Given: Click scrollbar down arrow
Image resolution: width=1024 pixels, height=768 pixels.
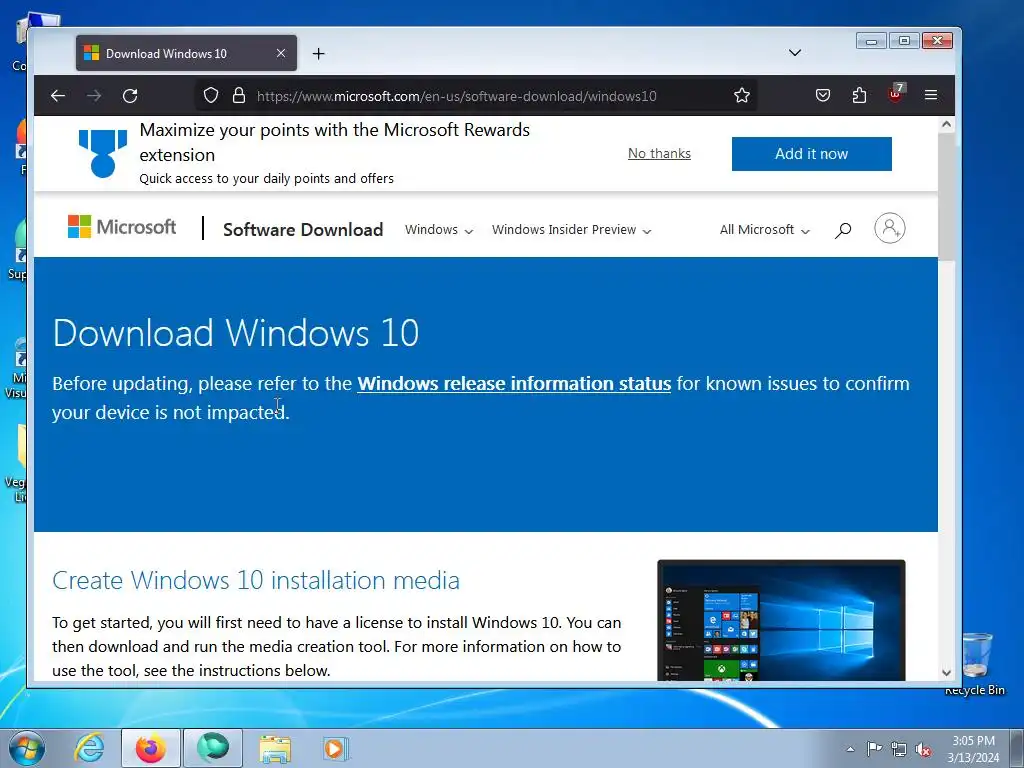Looking at the screenshot, I should [x=946, y=673].
